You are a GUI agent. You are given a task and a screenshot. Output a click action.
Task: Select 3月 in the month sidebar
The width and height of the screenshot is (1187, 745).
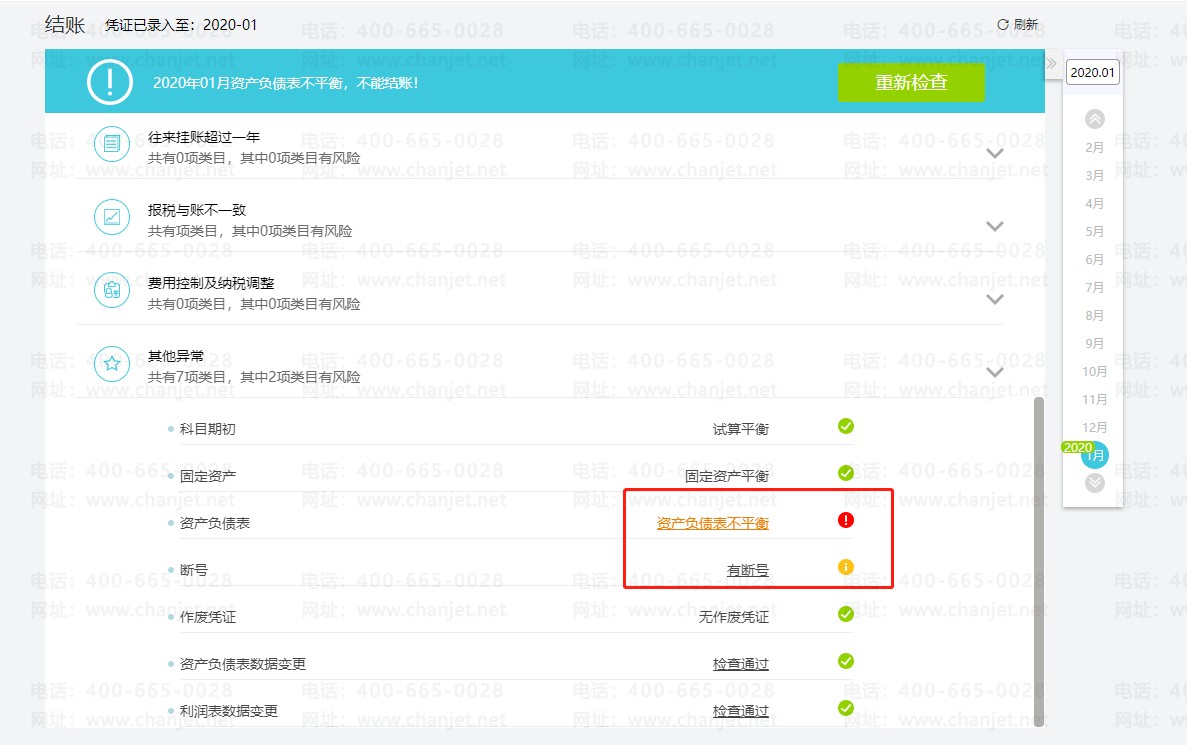pyautogui.click(x=1093, y=175)
